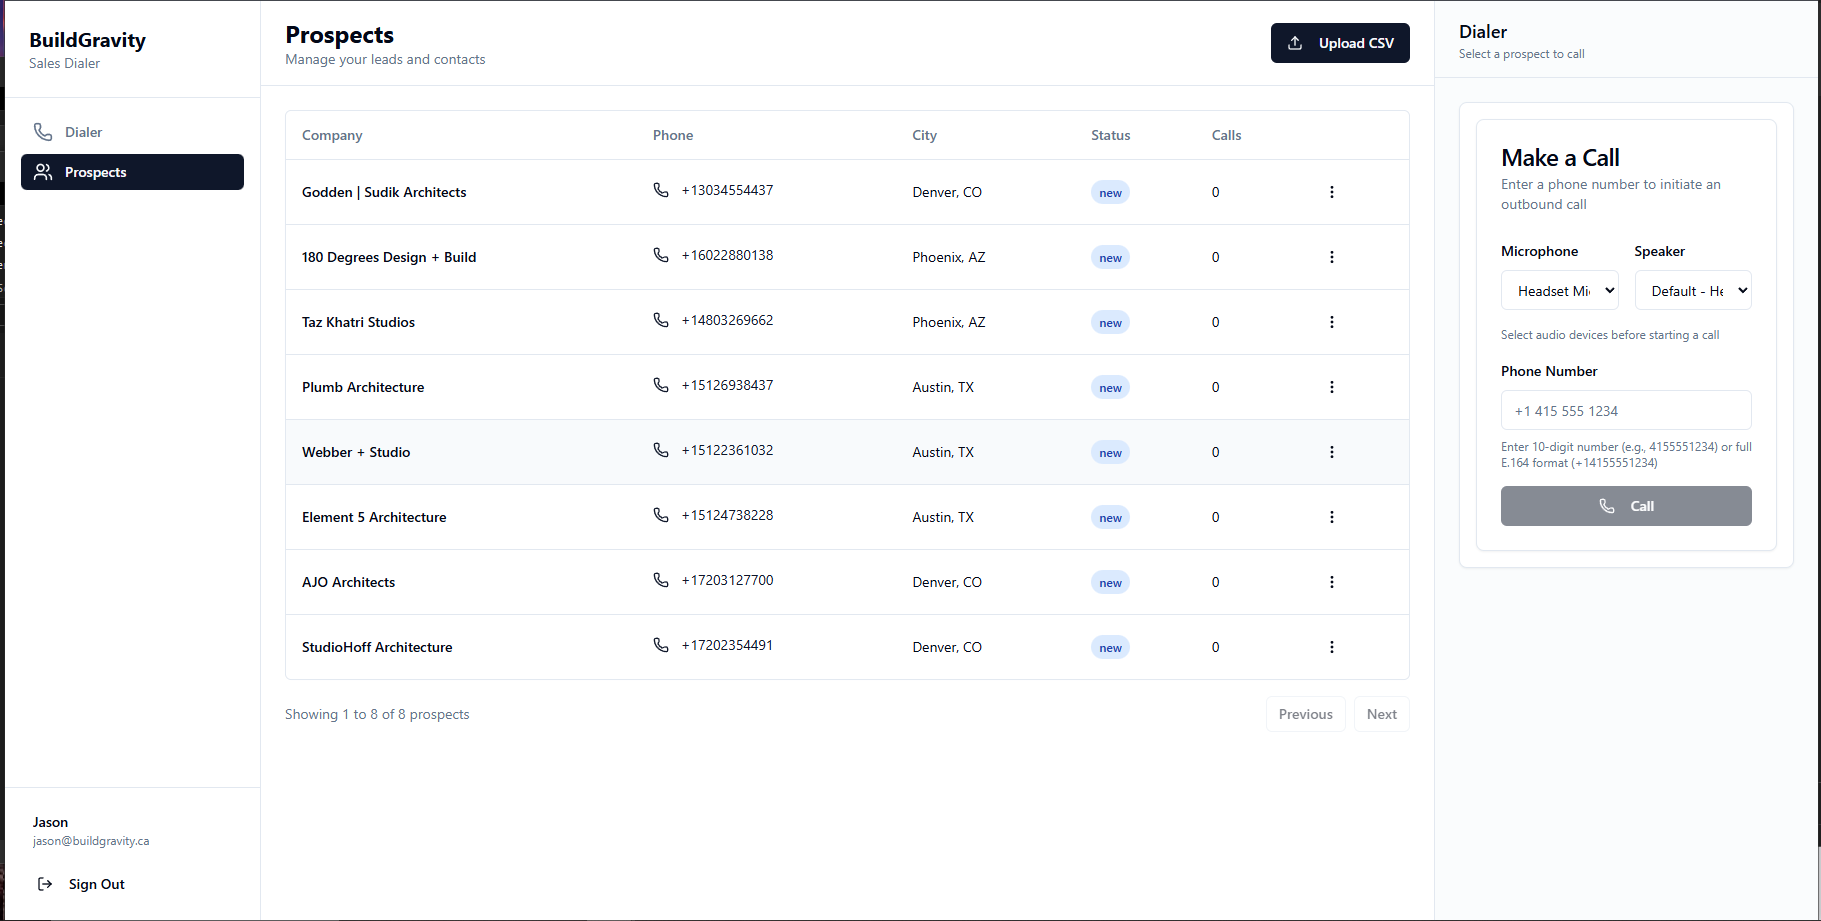Click the Upload CSV button
Image resolution: width=1821 pixels, height=921 pixels.
(x=1340, y=43)
